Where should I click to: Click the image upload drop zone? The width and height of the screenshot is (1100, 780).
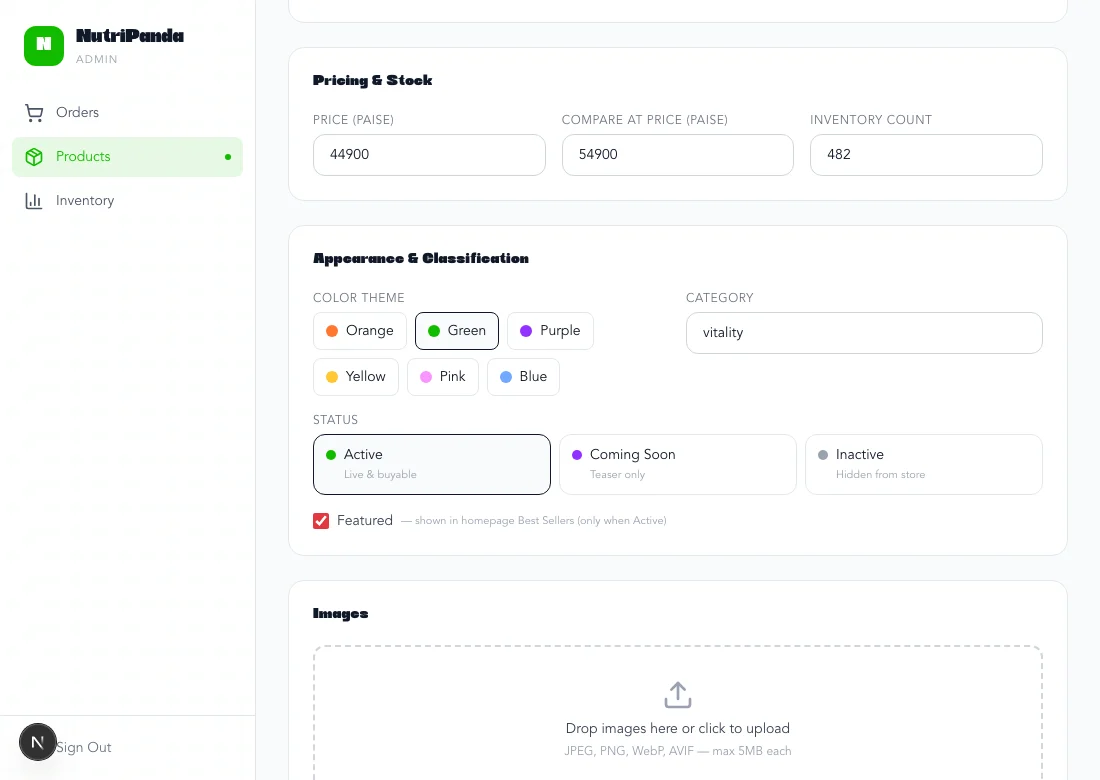click(x=678, y=713)
